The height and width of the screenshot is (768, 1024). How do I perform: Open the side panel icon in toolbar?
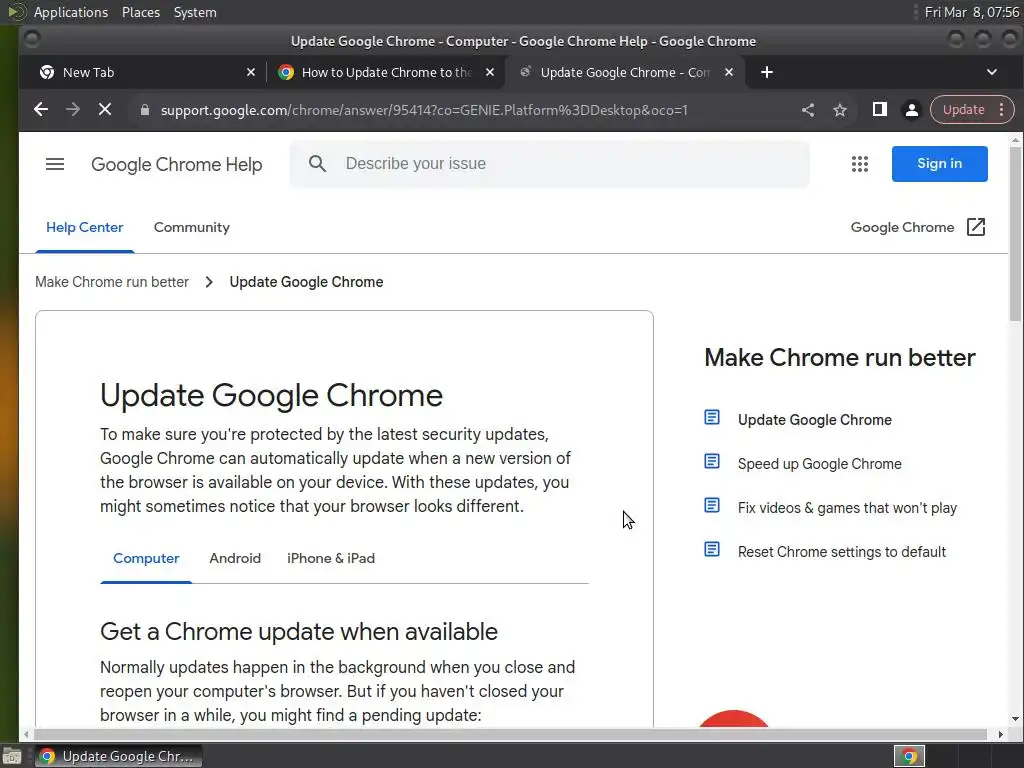tap(880, 110)
